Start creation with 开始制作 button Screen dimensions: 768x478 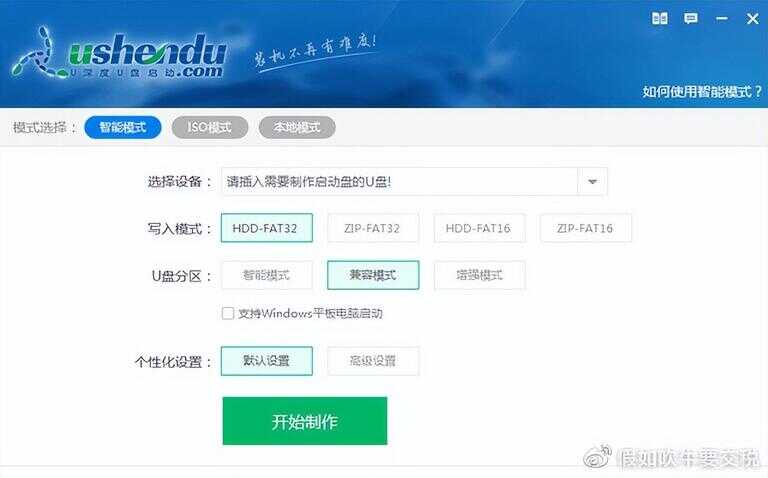305,421
